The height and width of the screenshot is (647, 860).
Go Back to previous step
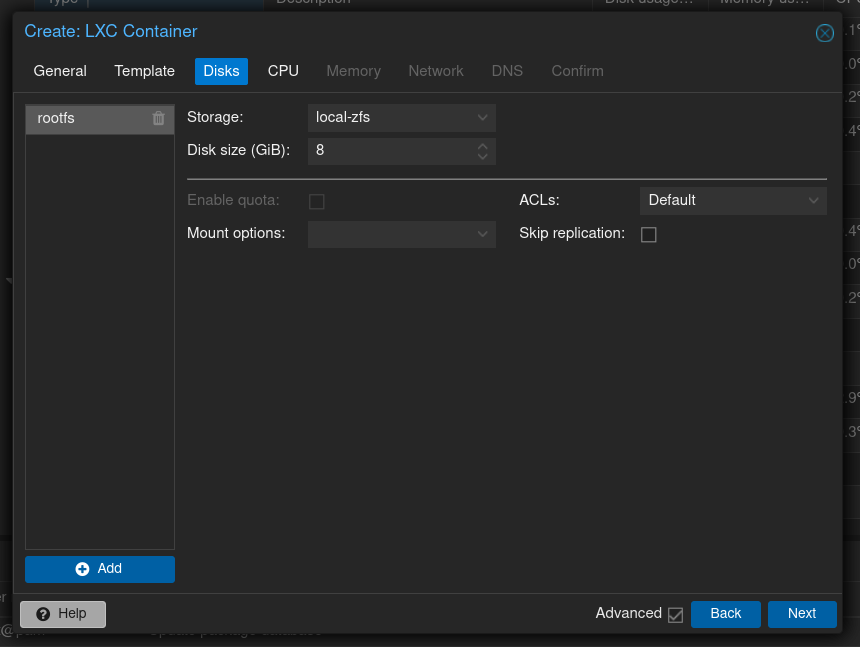click(x=726, y=614)
